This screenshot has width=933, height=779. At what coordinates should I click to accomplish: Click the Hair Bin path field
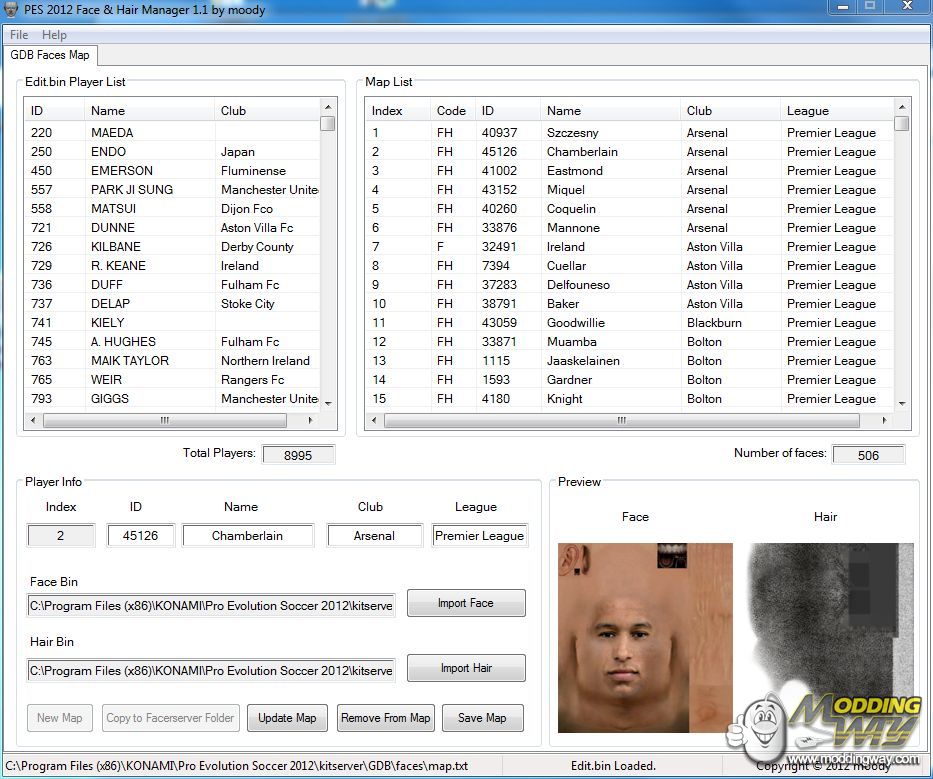coord(211,671)
